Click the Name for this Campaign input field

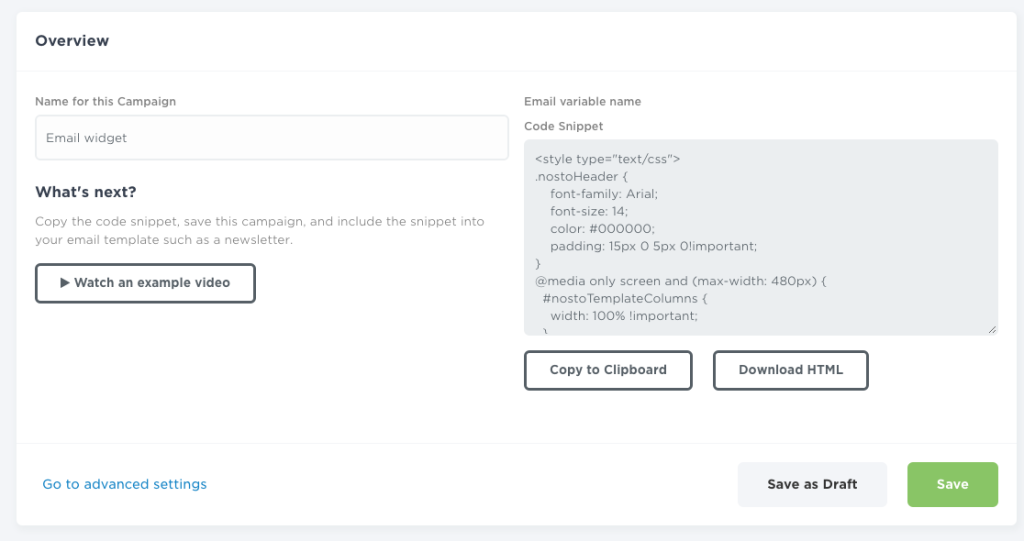[271, 138]
